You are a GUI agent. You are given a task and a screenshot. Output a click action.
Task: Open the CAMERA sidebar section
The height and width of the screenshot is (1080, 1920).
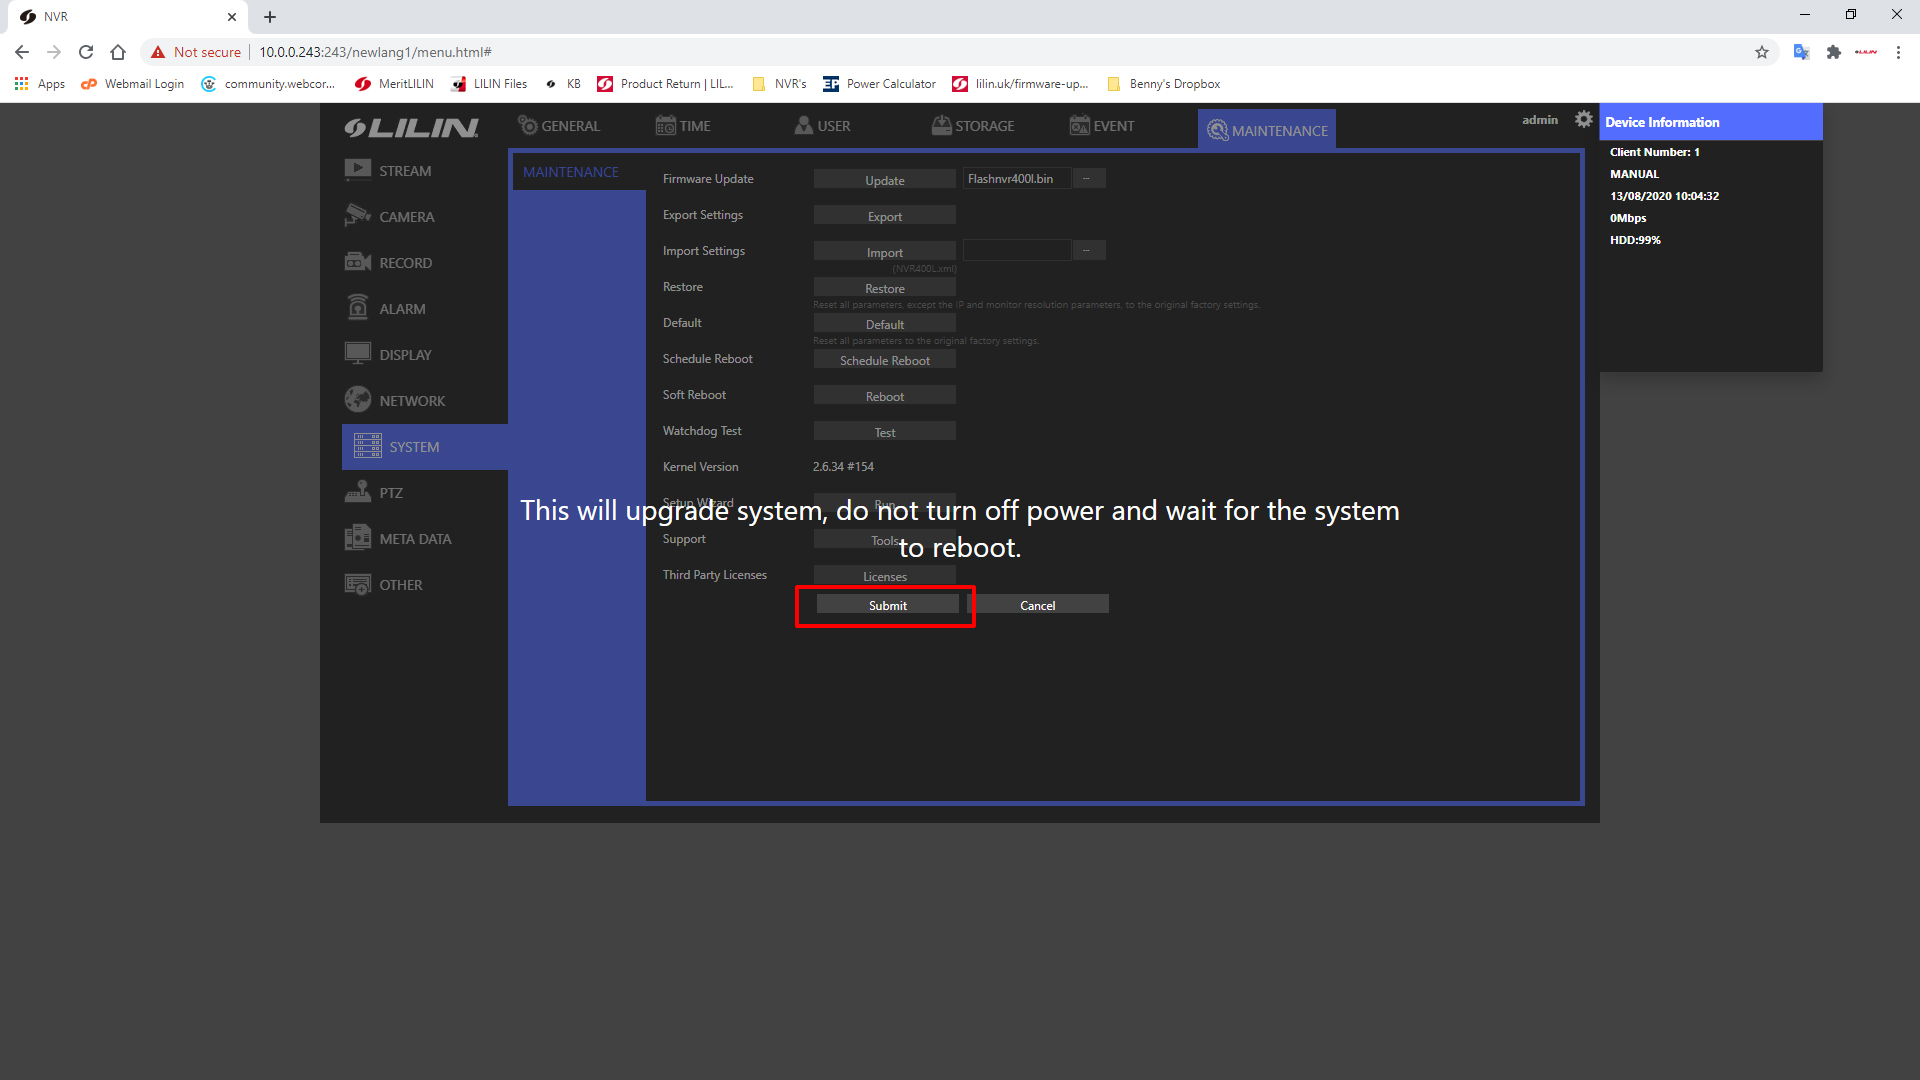405,217
